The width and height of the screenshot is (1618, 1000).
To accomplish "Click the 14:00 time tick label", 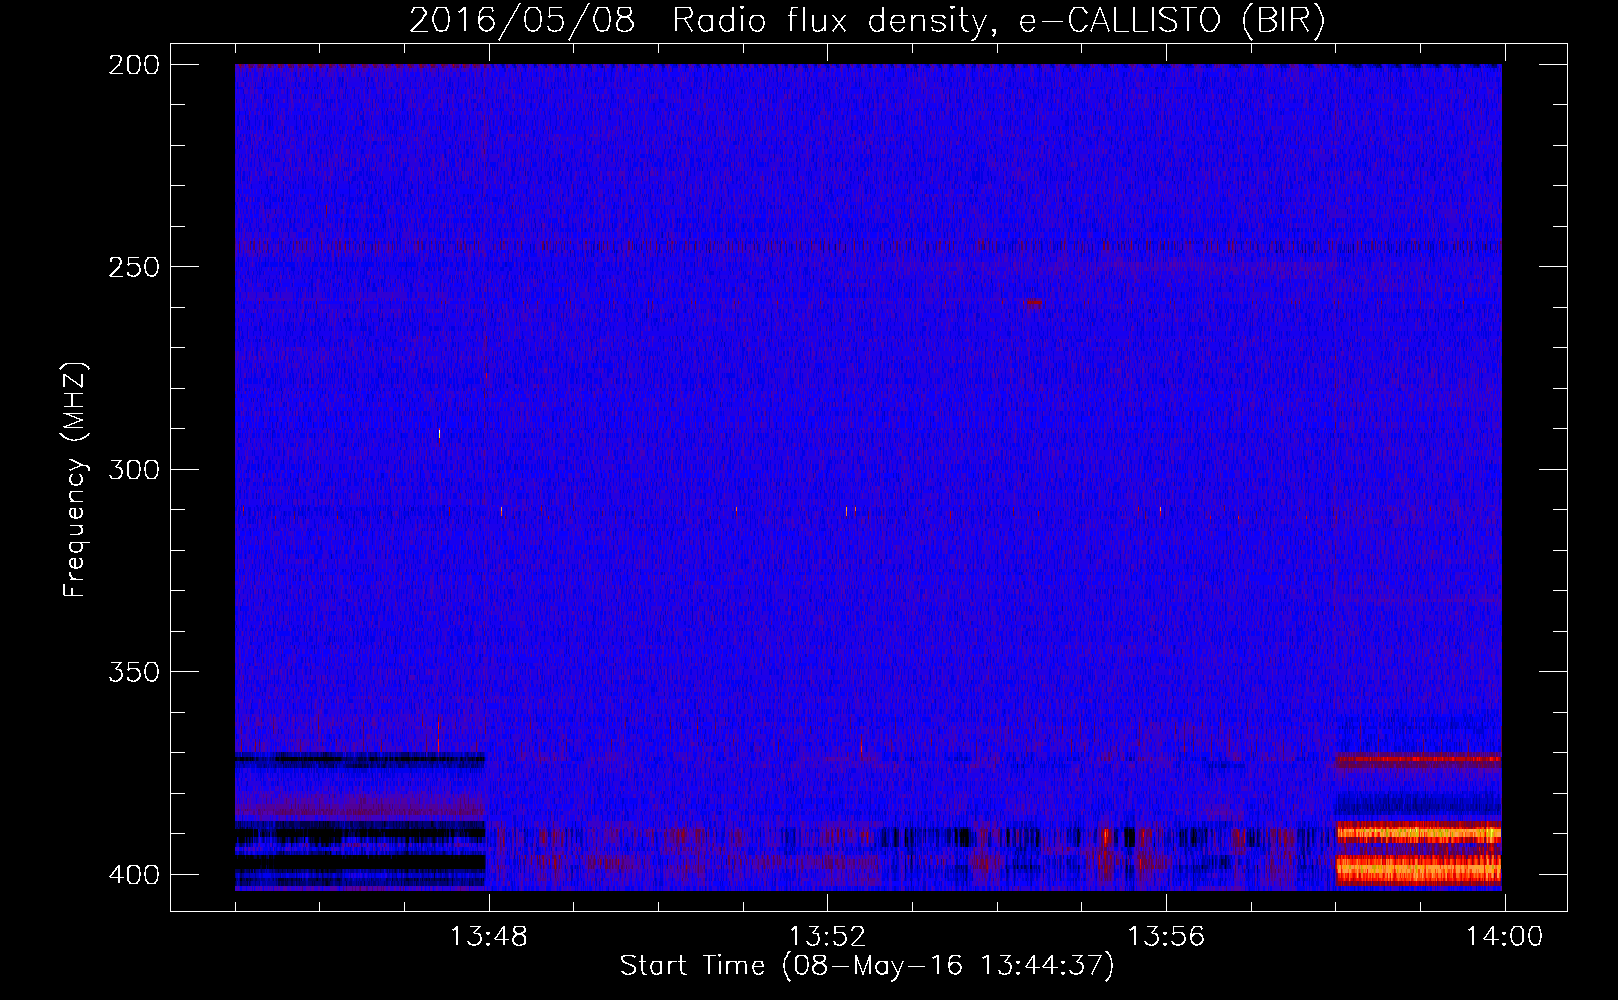I will 1505,937.
